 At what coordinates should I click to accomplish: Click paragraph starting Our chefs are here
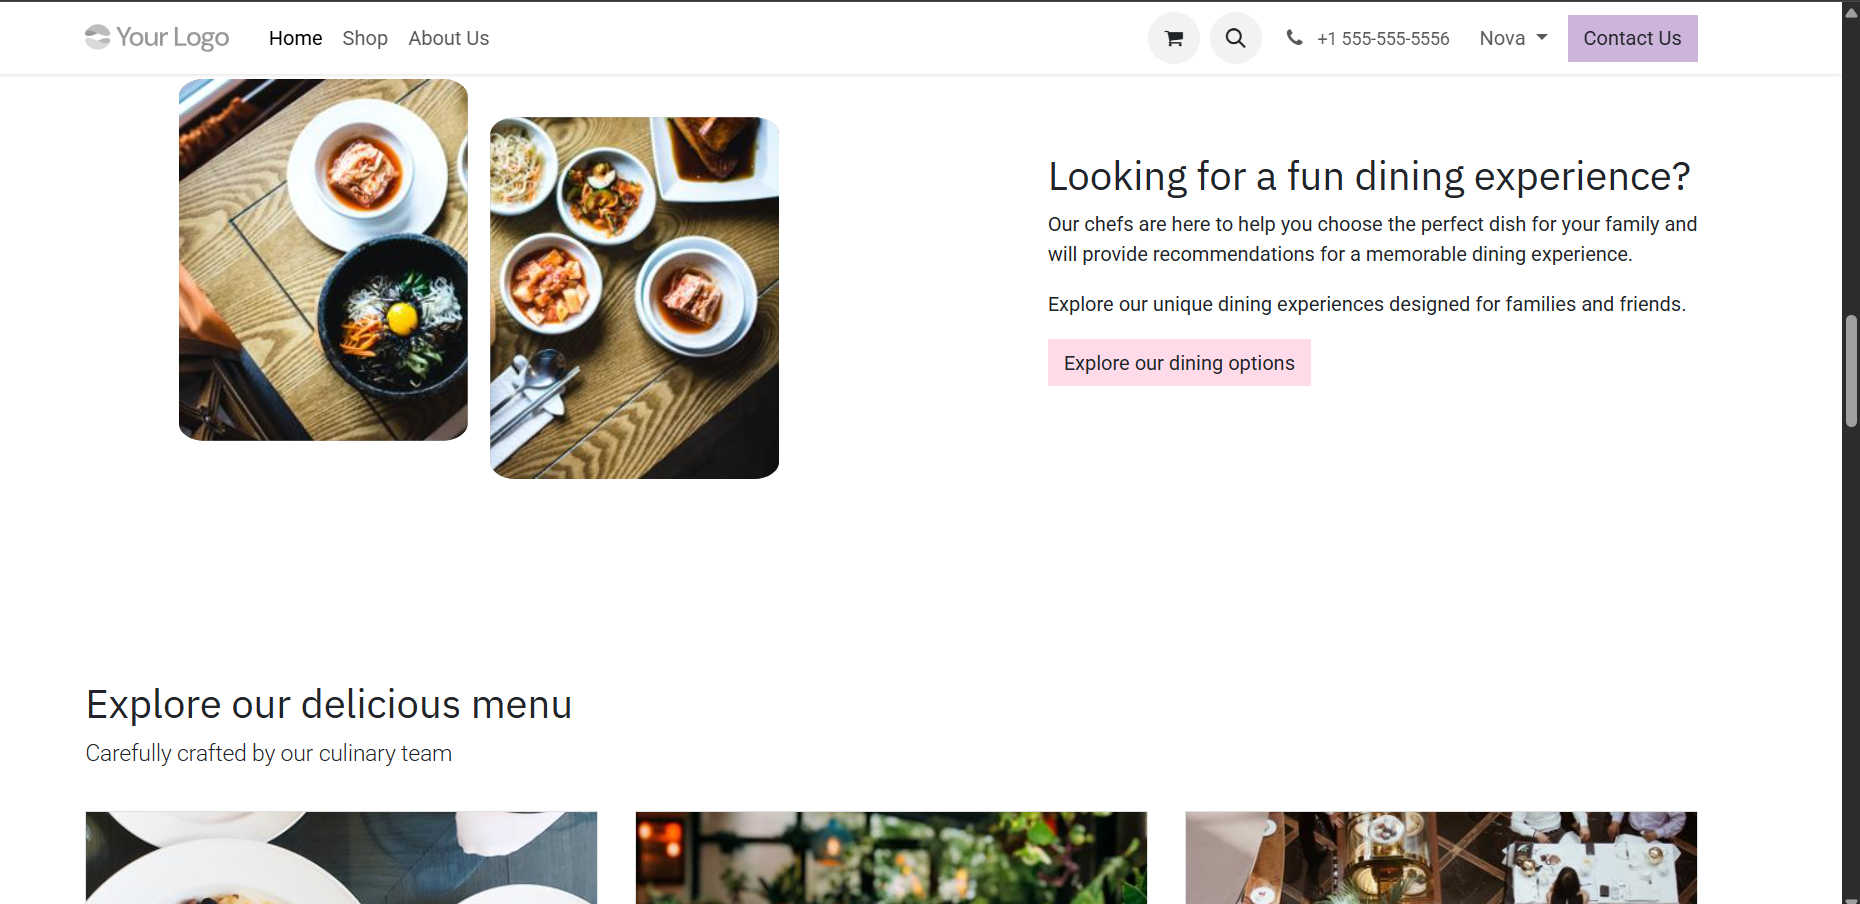(1372, 239)
